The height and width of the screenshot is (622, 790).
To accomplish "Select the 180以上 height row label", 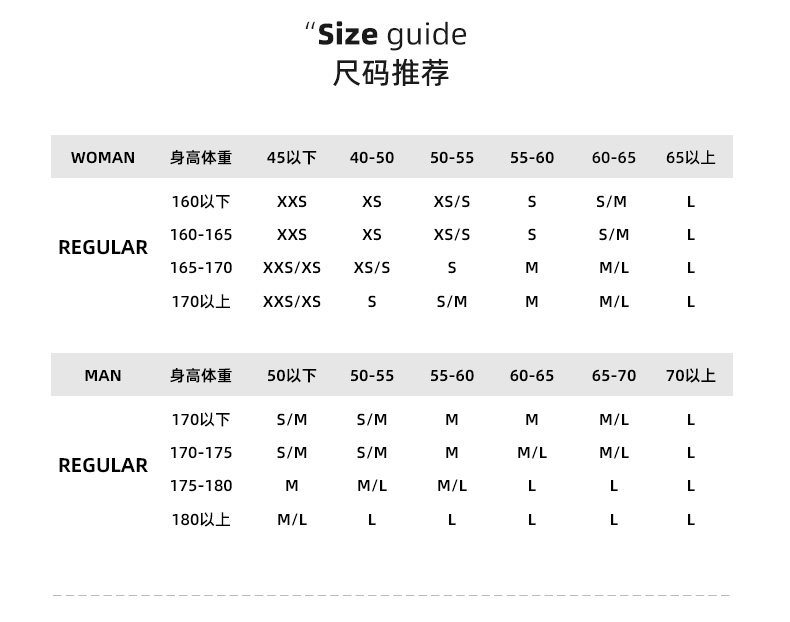I will click(201, 519).
